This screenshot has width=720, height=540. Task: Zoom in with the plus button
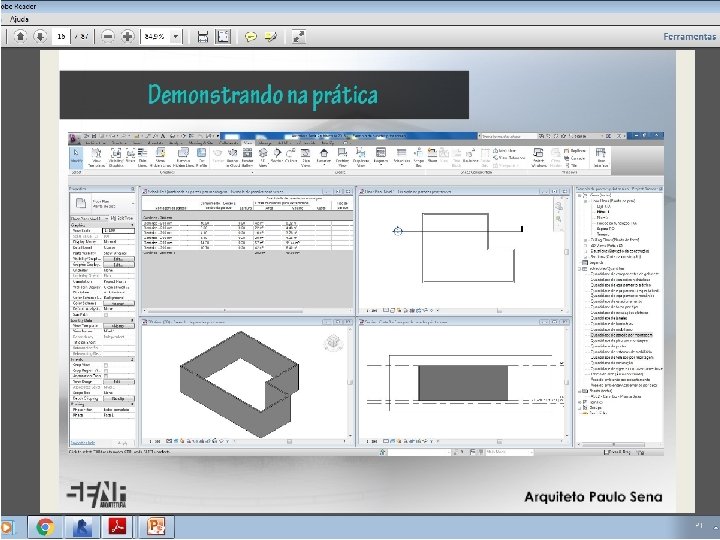pyautogui.click(x=127, y=36)
